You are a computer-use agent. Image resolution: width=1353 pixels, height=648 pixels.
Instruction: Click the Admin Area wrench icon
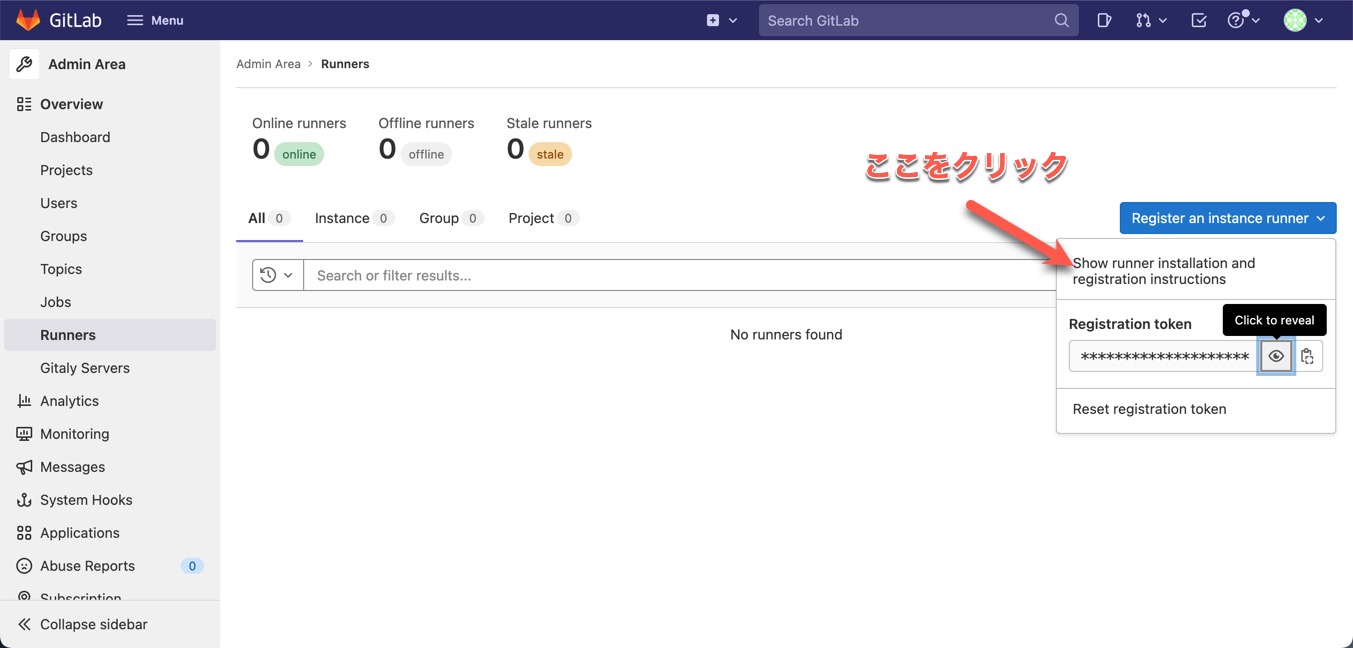pyautogui.click(x=24, y=64)
